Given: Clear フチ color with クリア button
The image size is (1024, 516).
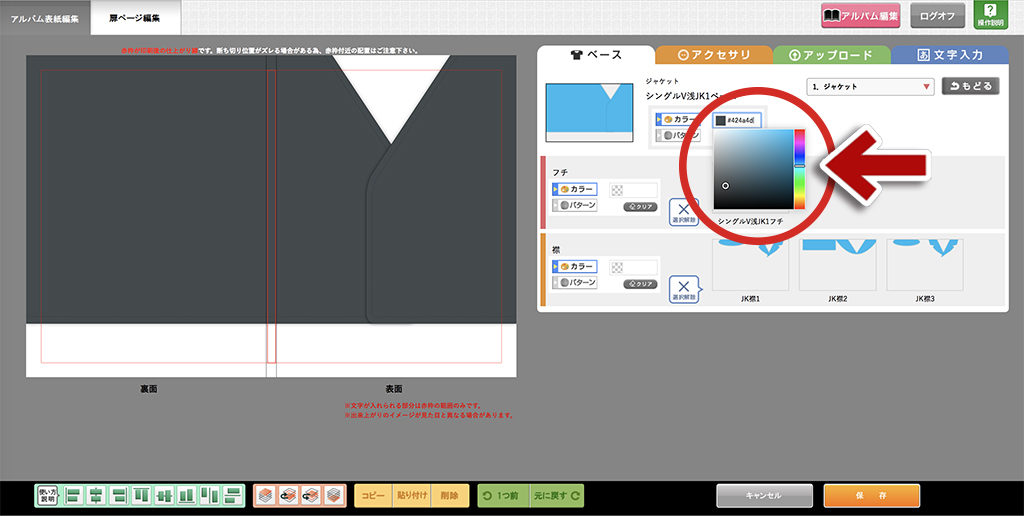Looking at the screenshot, I should point(640,206).
